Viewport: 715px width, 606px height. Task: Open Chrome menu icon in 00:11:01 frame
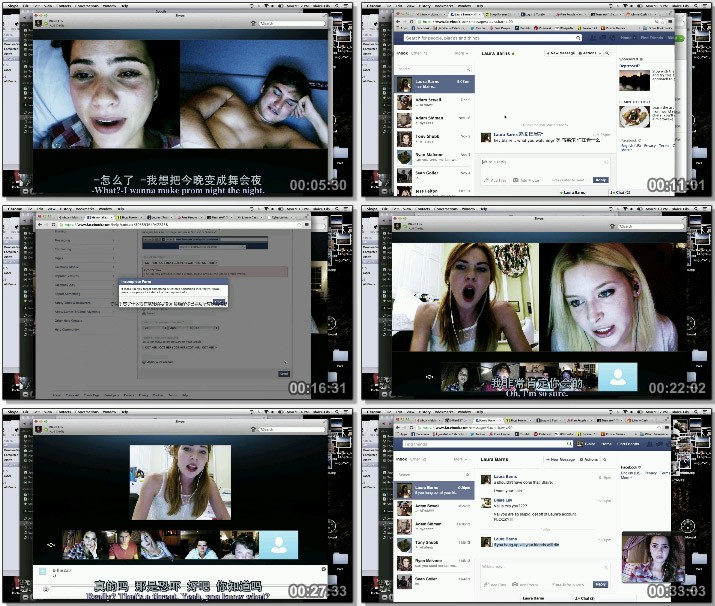click(x=670, y=21)
